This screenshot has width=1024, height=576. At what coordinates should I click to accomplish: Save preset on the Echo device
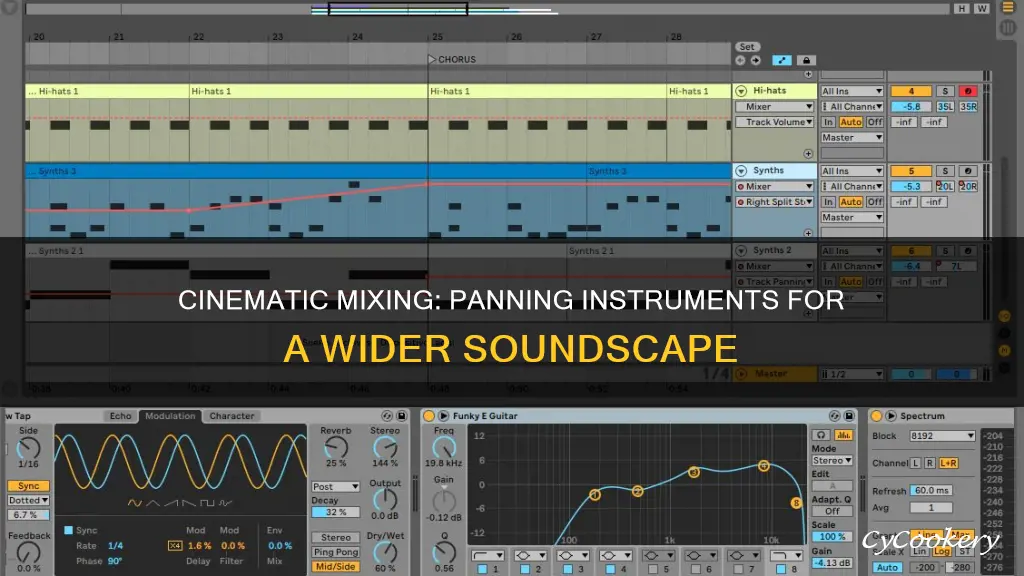click(402, 416)
